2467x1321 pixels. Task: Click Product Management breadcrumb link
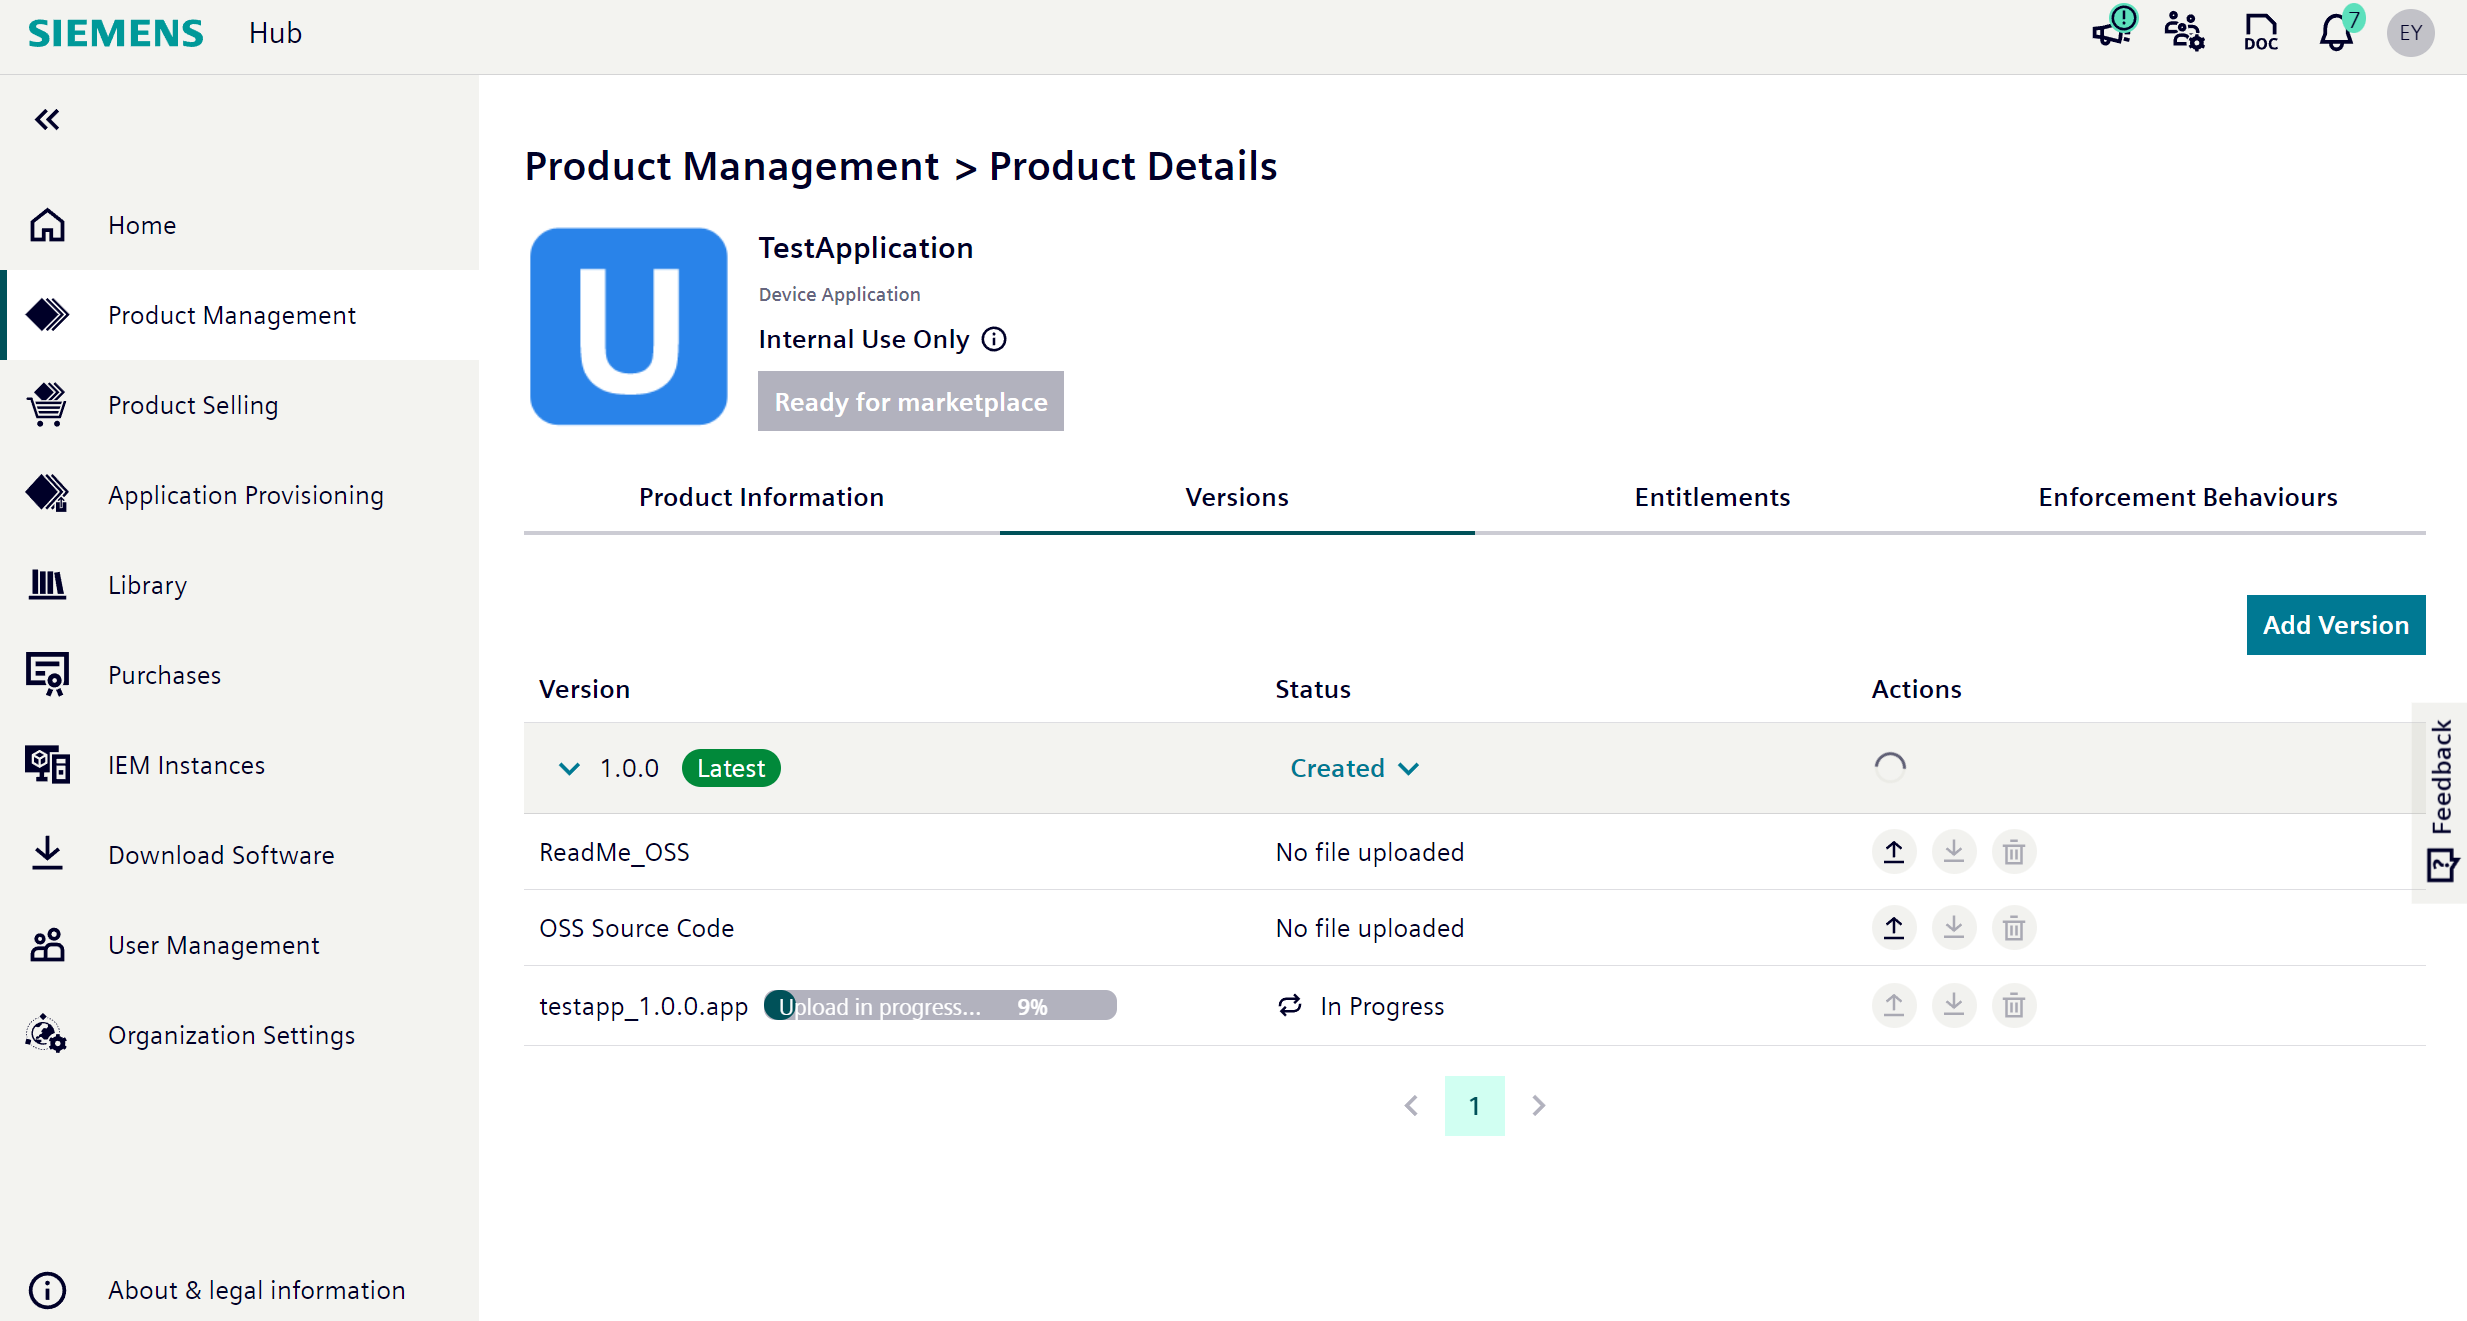pyautogui.click(x=732, y=166)
